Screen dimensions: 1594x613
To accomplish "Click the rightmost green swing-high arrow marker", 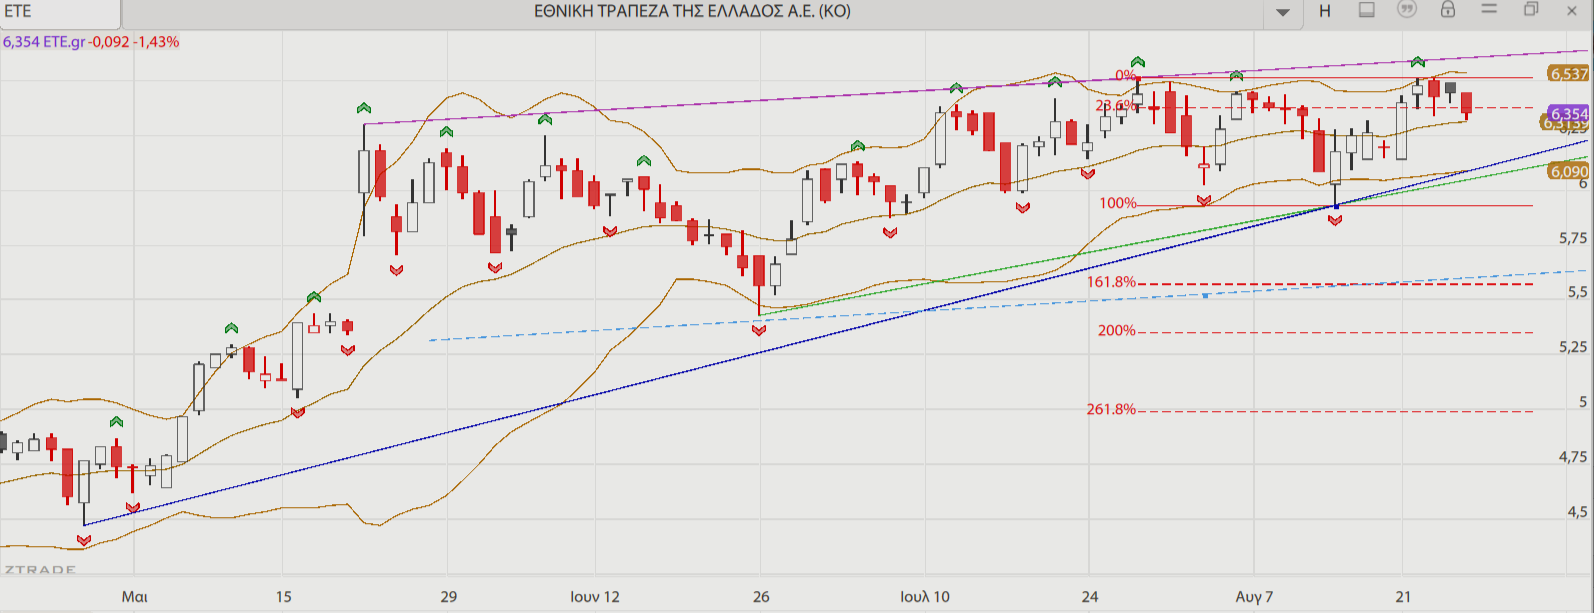I will click(x=1417, y=62).
